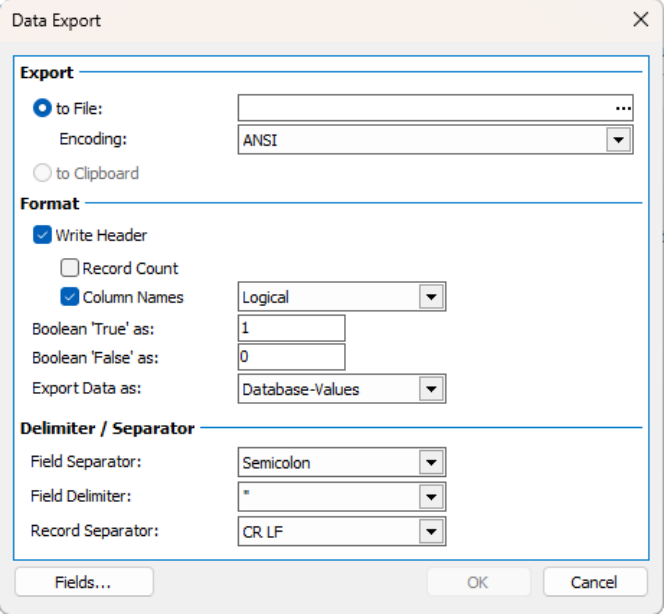This screenshot has height=614, width=664.
Task: Toggle the Column Names checkbox
Action: [69, 297]
